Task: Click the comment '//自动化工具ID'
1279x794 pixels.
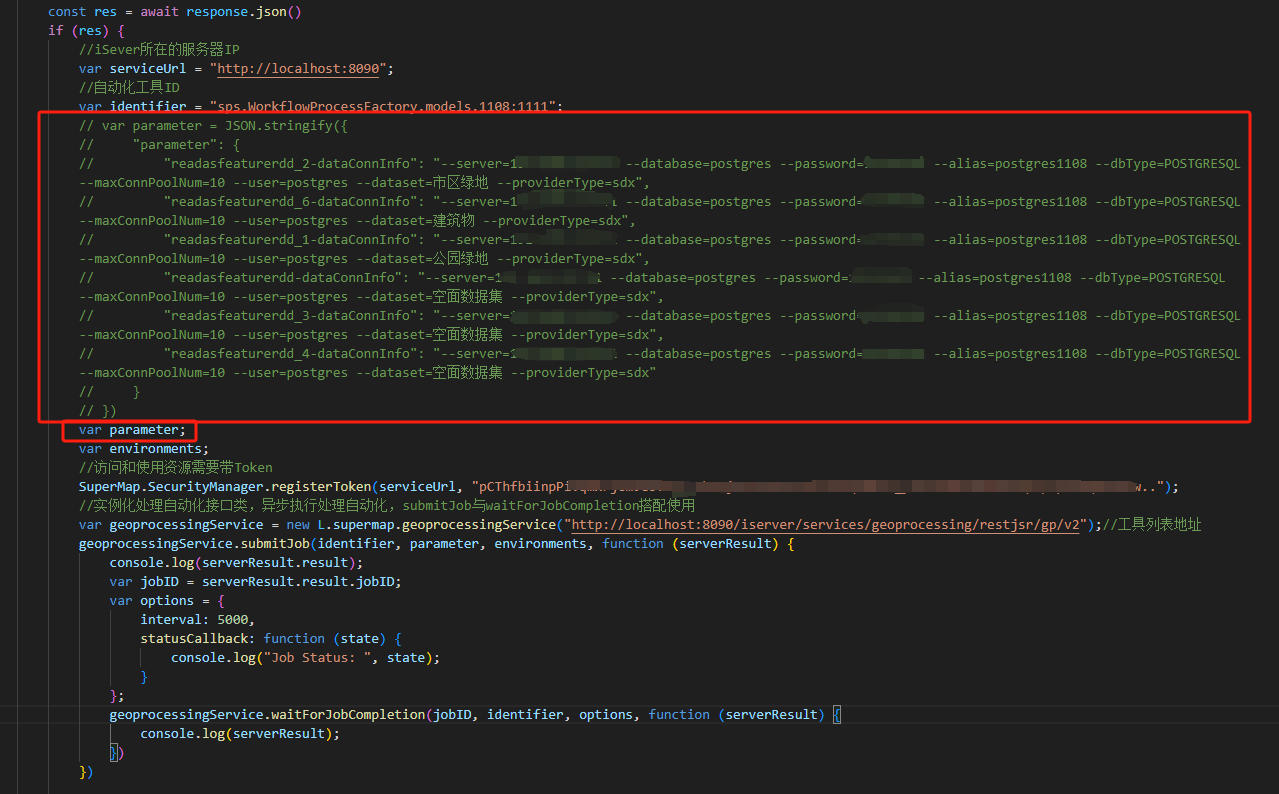Action: (x=129, y=88)
